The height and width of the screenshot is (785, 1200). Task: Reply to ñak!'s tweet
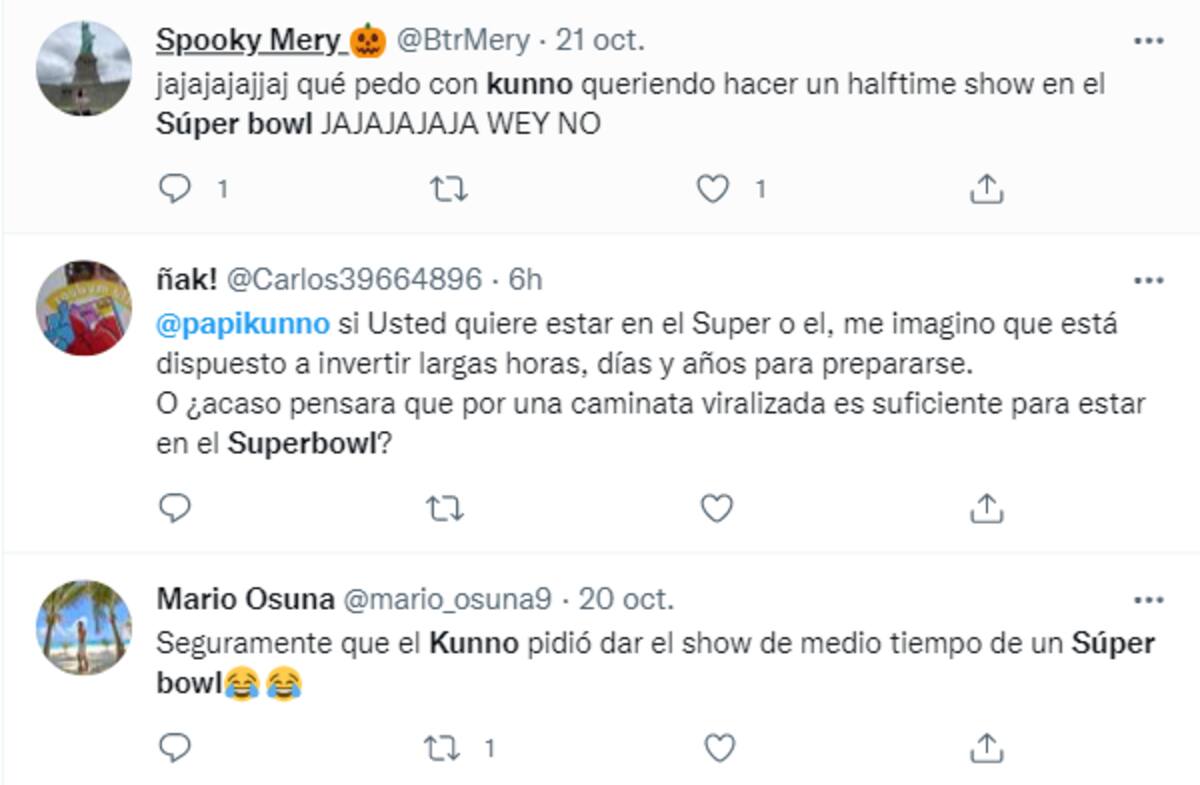point(175,509)
